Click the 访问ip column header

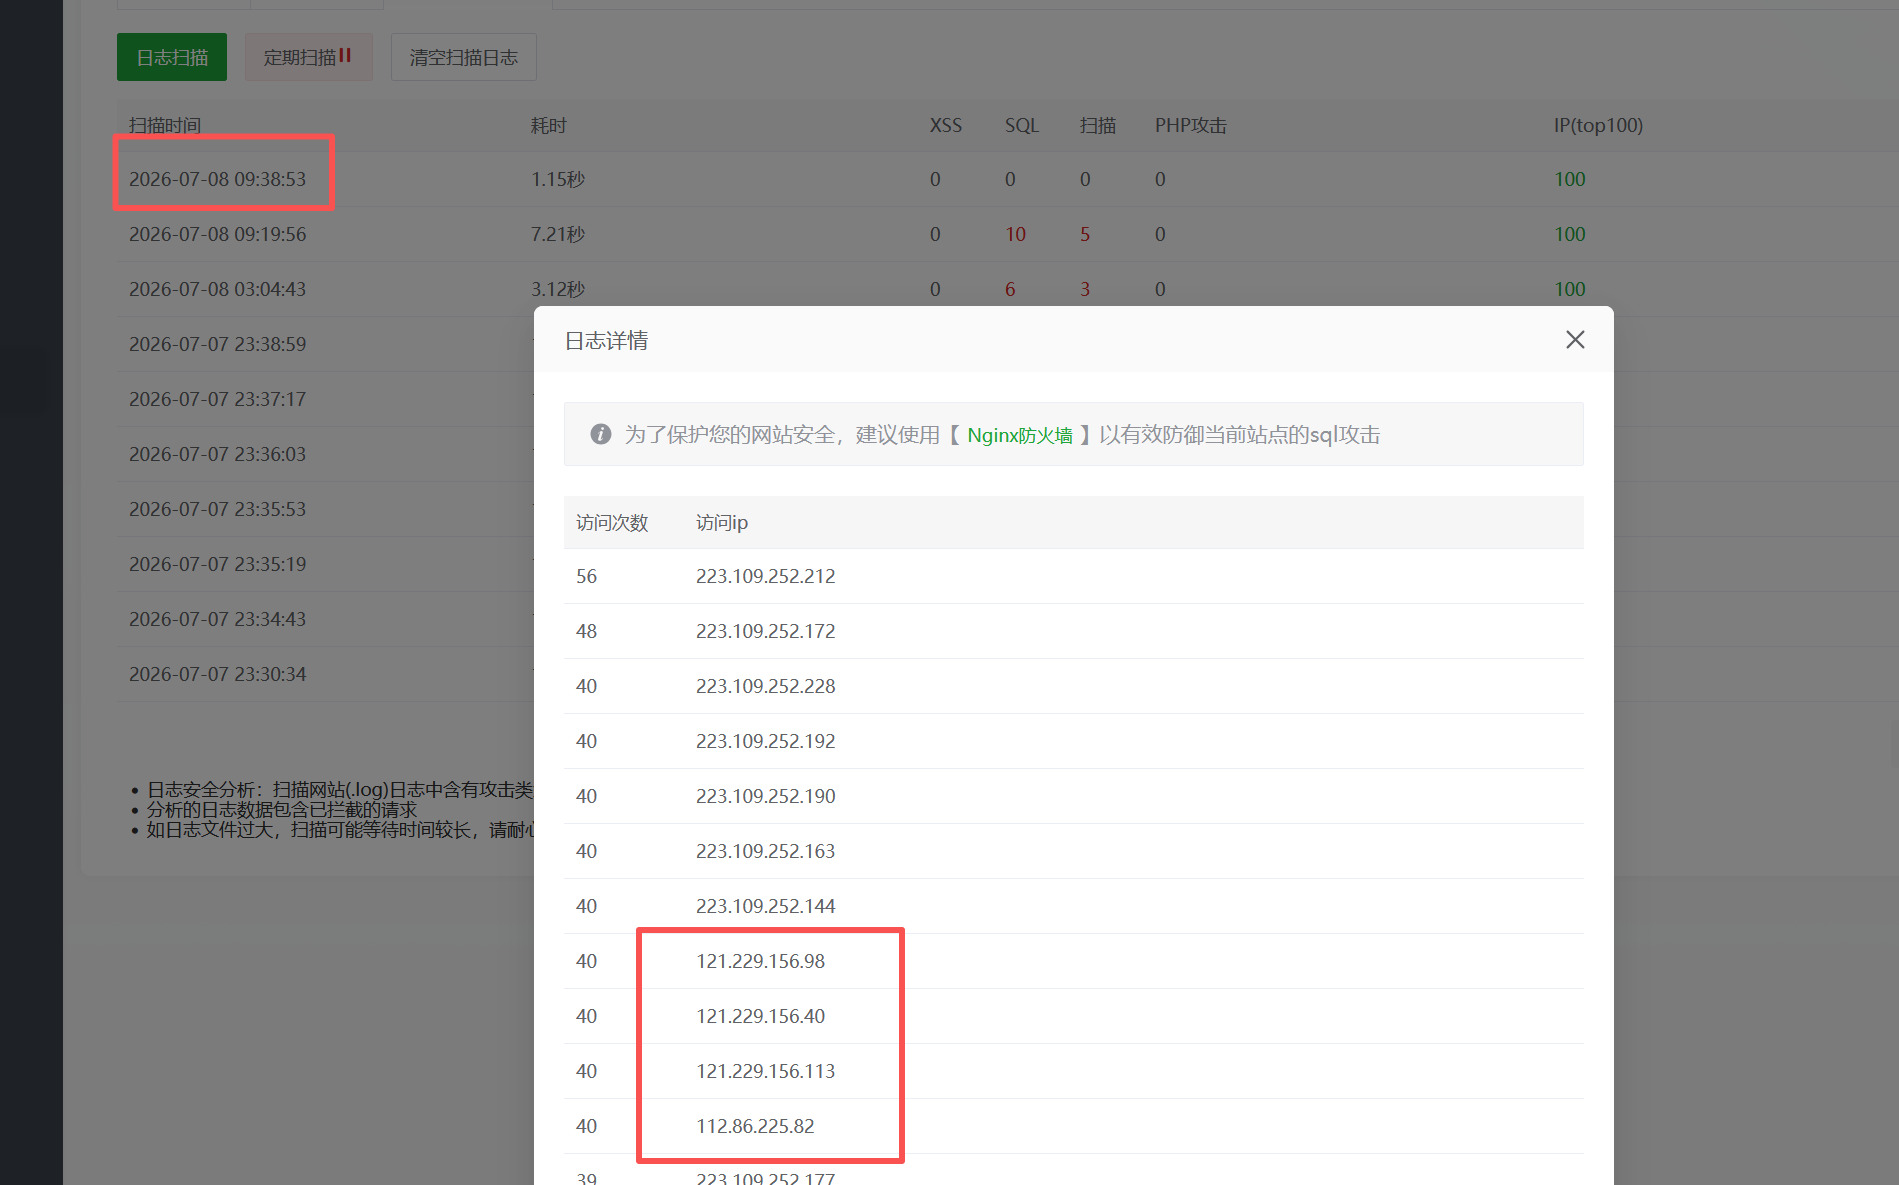722,523
